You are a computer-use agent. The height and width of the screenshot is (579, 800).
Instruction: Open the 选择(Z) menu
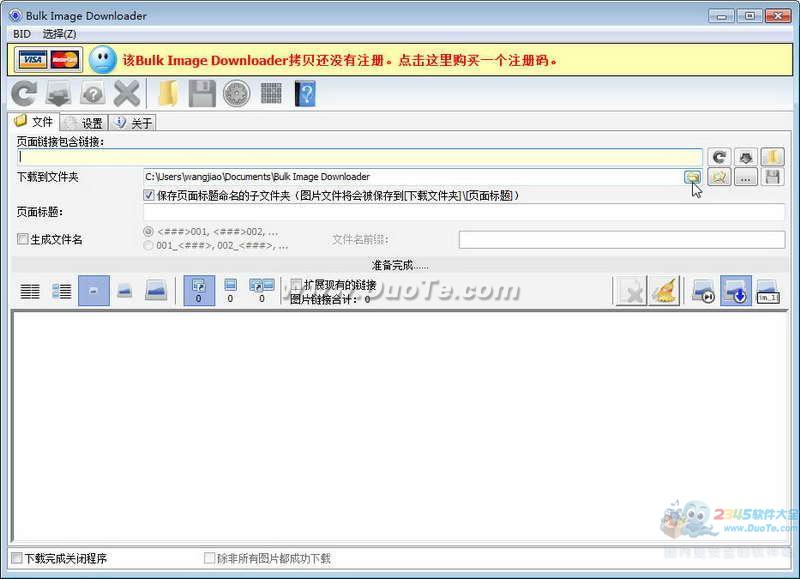(x=59, y=34)
